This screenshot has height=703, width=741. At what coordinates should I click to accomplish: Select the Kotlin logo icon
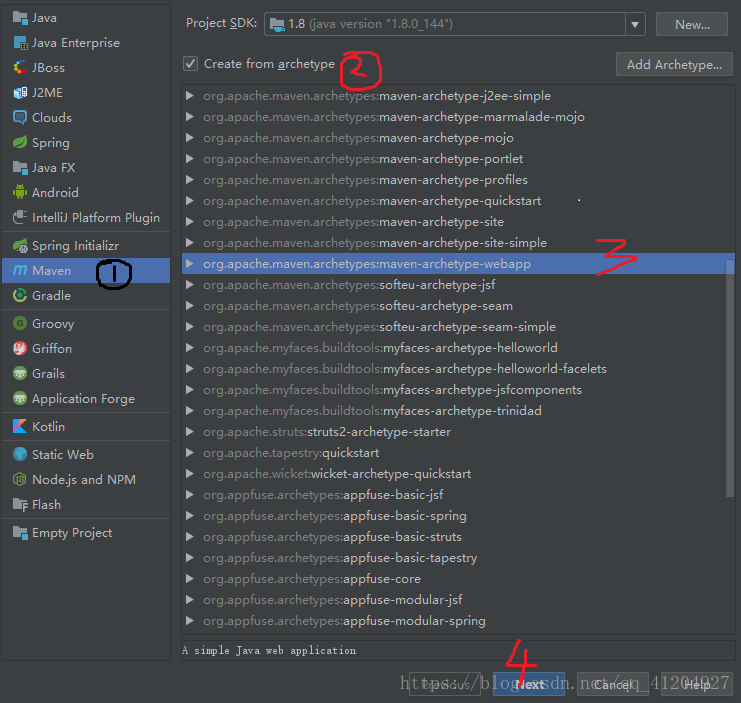20,427
